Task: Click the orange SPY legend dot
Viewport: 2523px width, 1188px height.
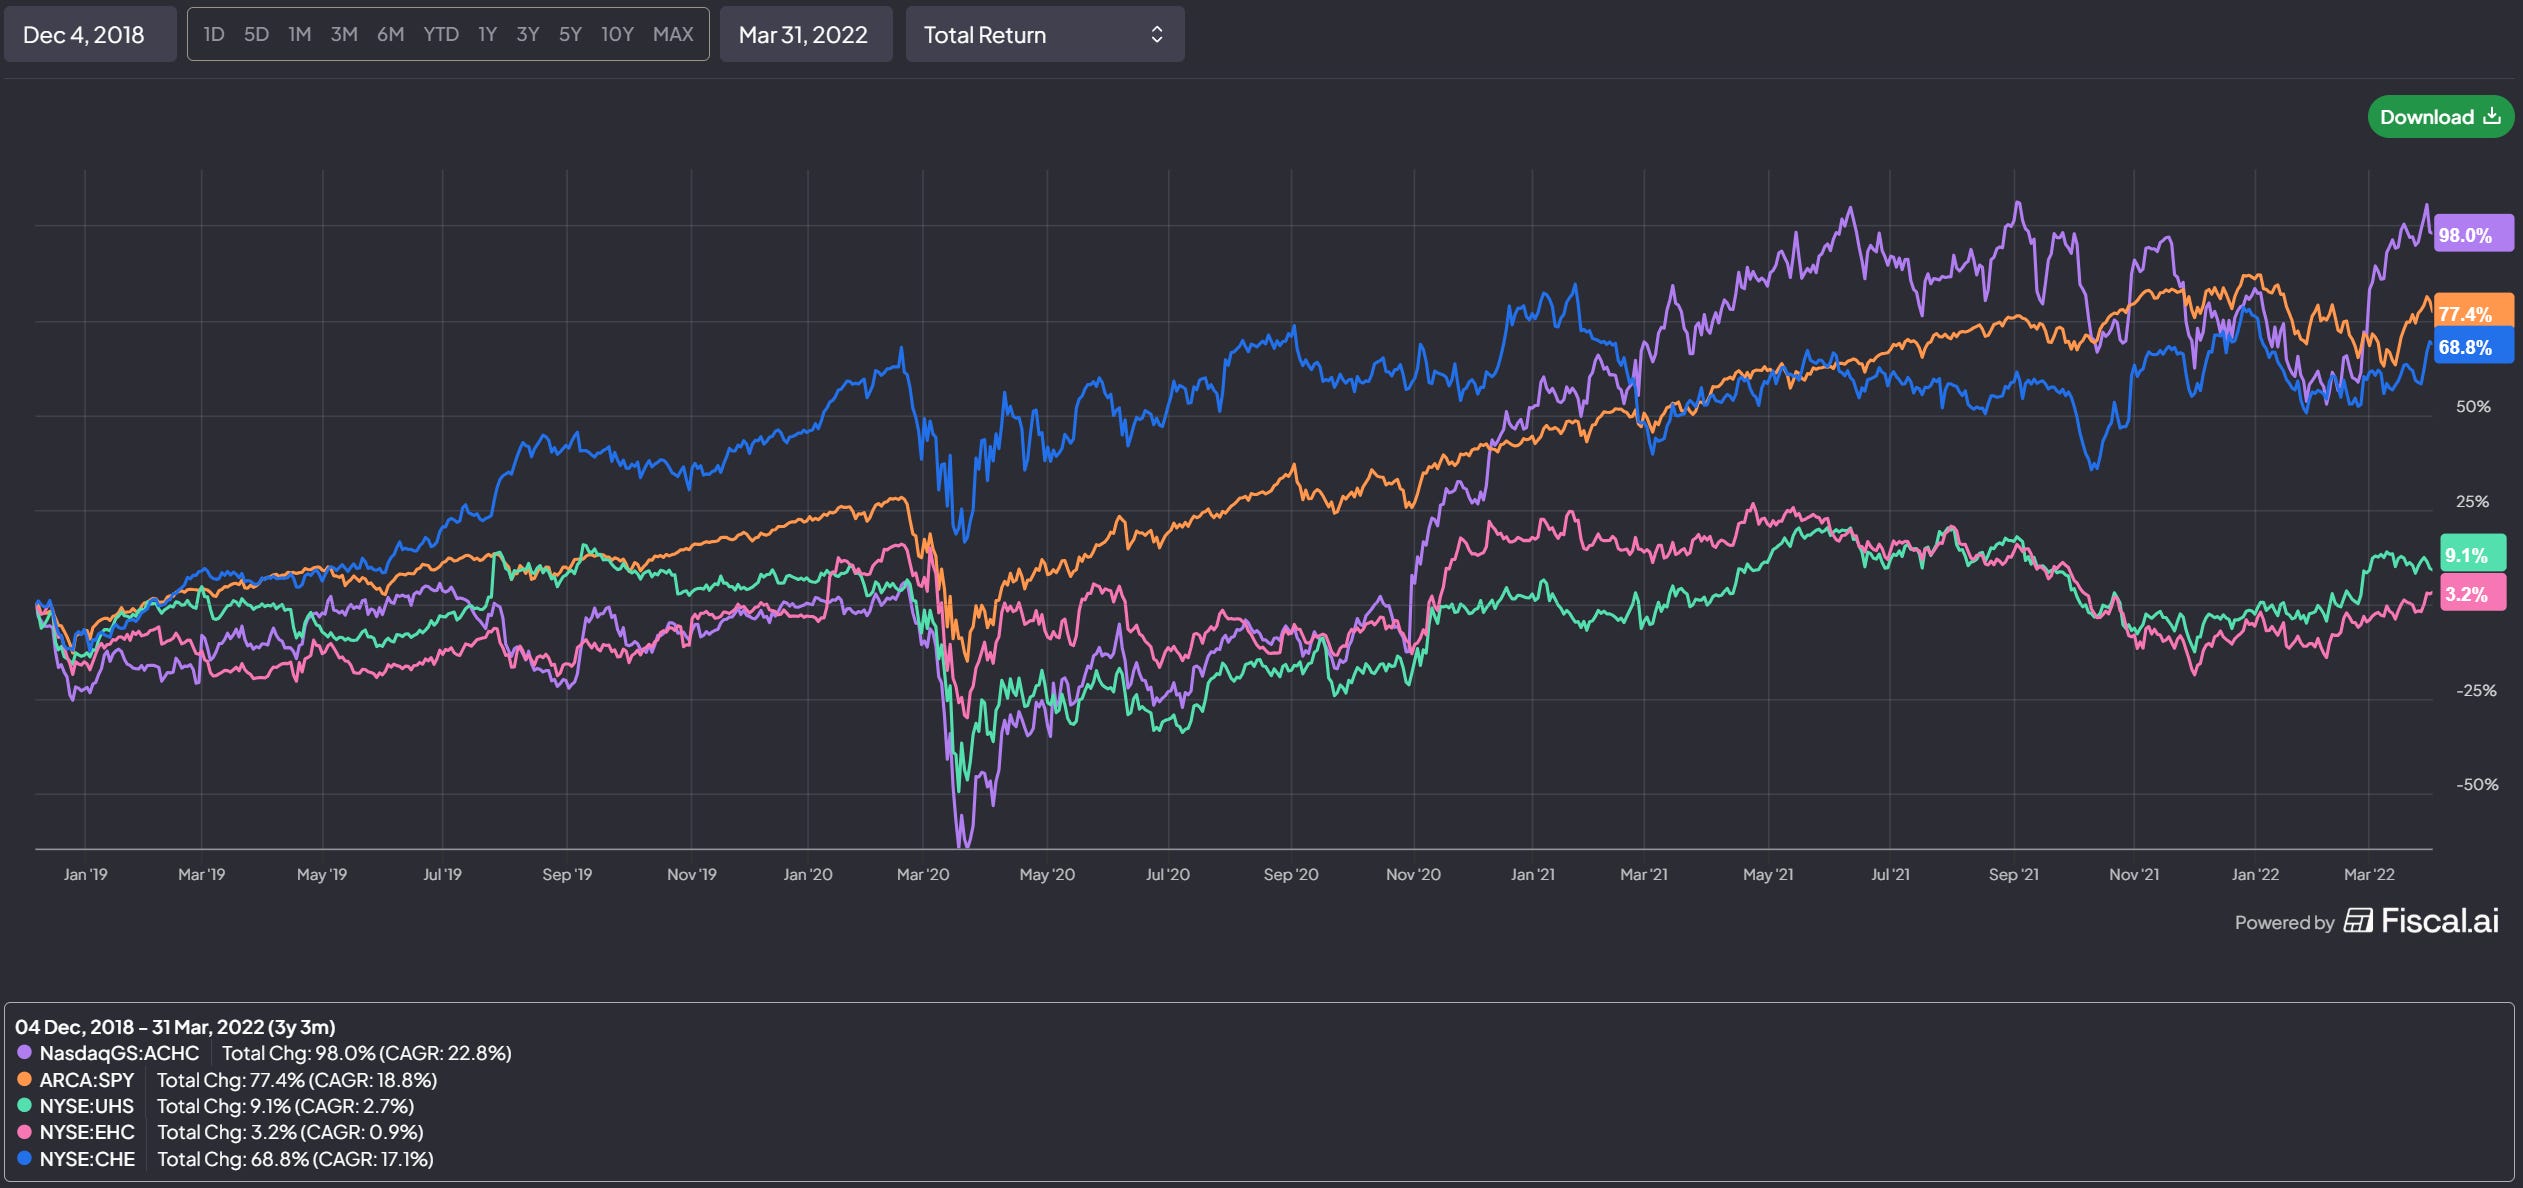Action: pos(24,1080)
